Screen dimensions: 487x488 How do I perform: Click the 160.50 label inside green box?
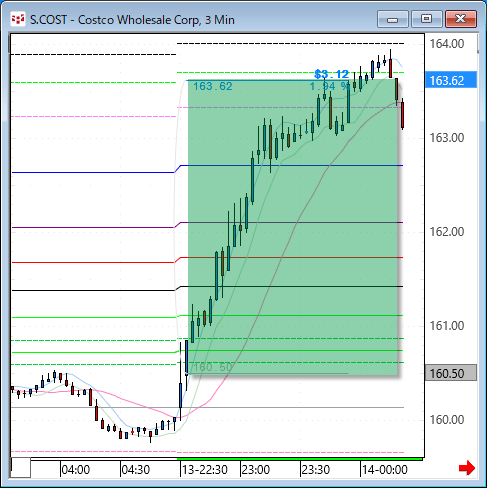(213, 367)
